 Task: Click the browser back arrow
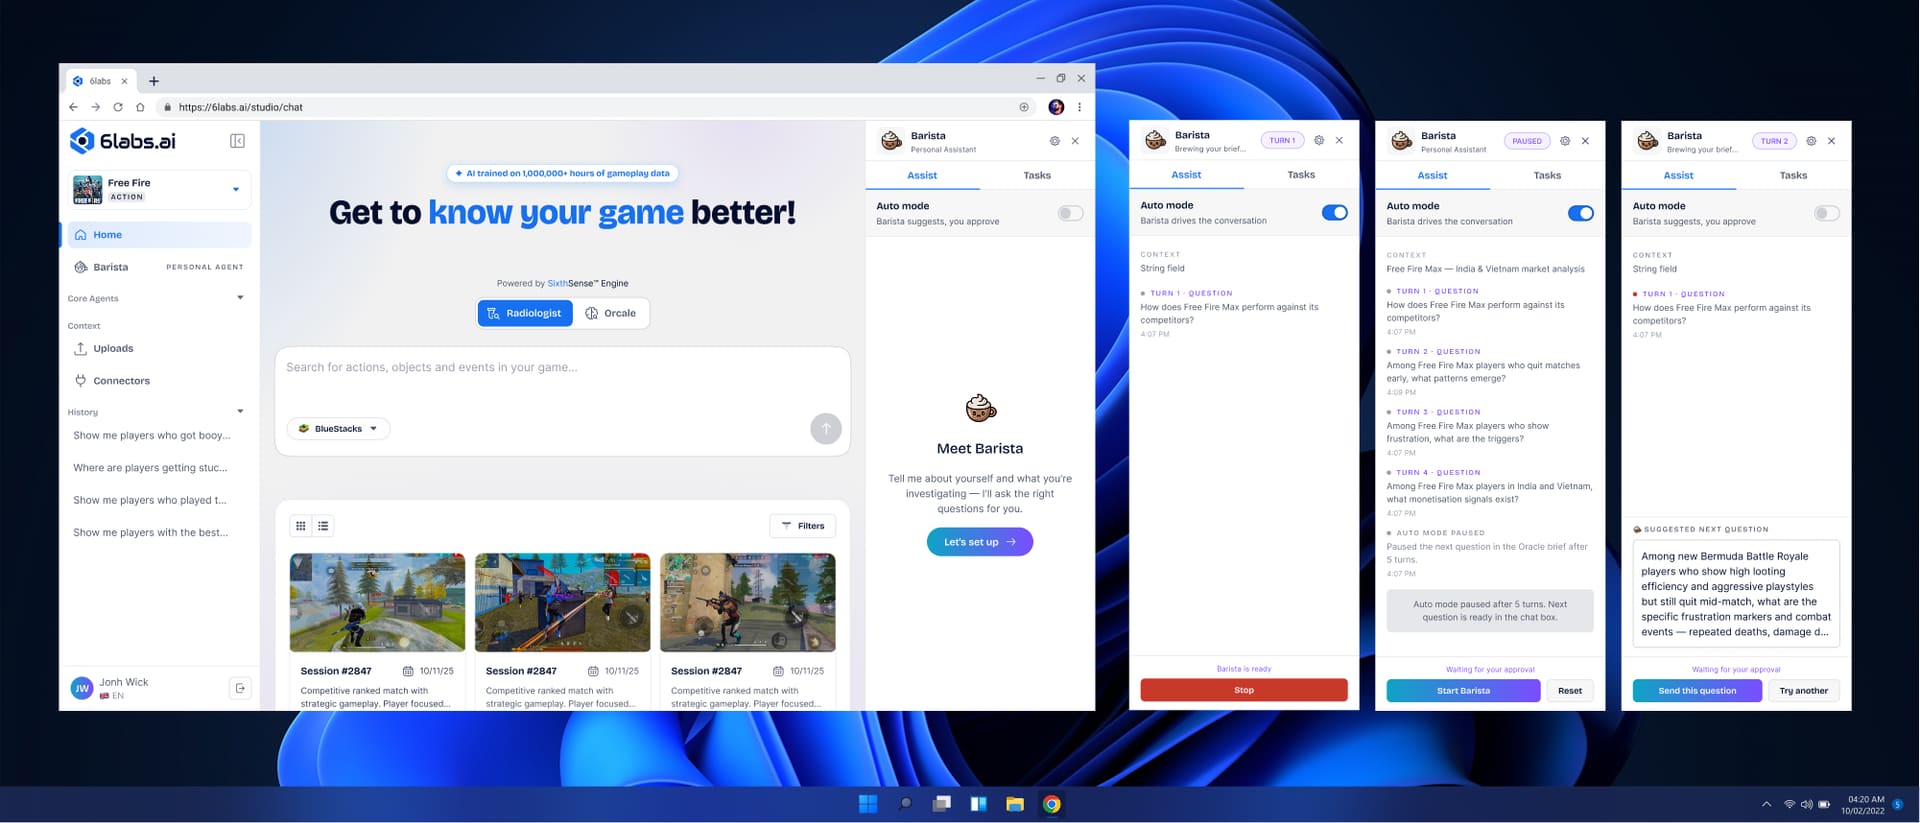coord(73,107)
